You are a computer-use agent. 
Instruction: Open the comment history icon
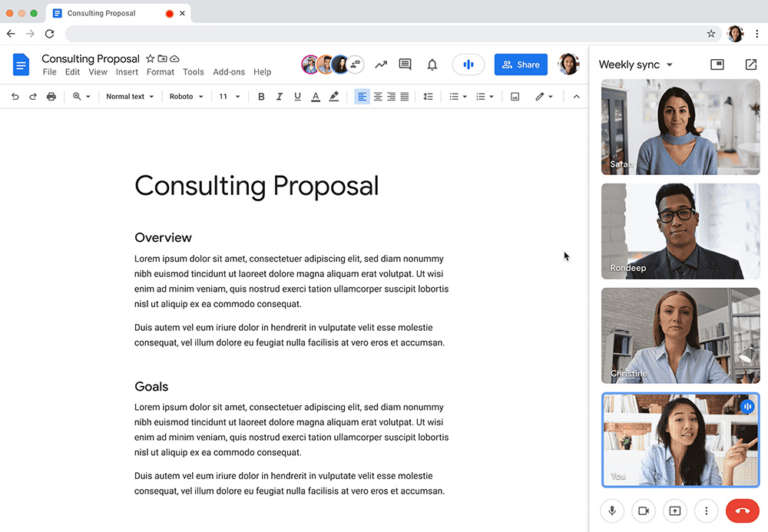tap(405, 65)
